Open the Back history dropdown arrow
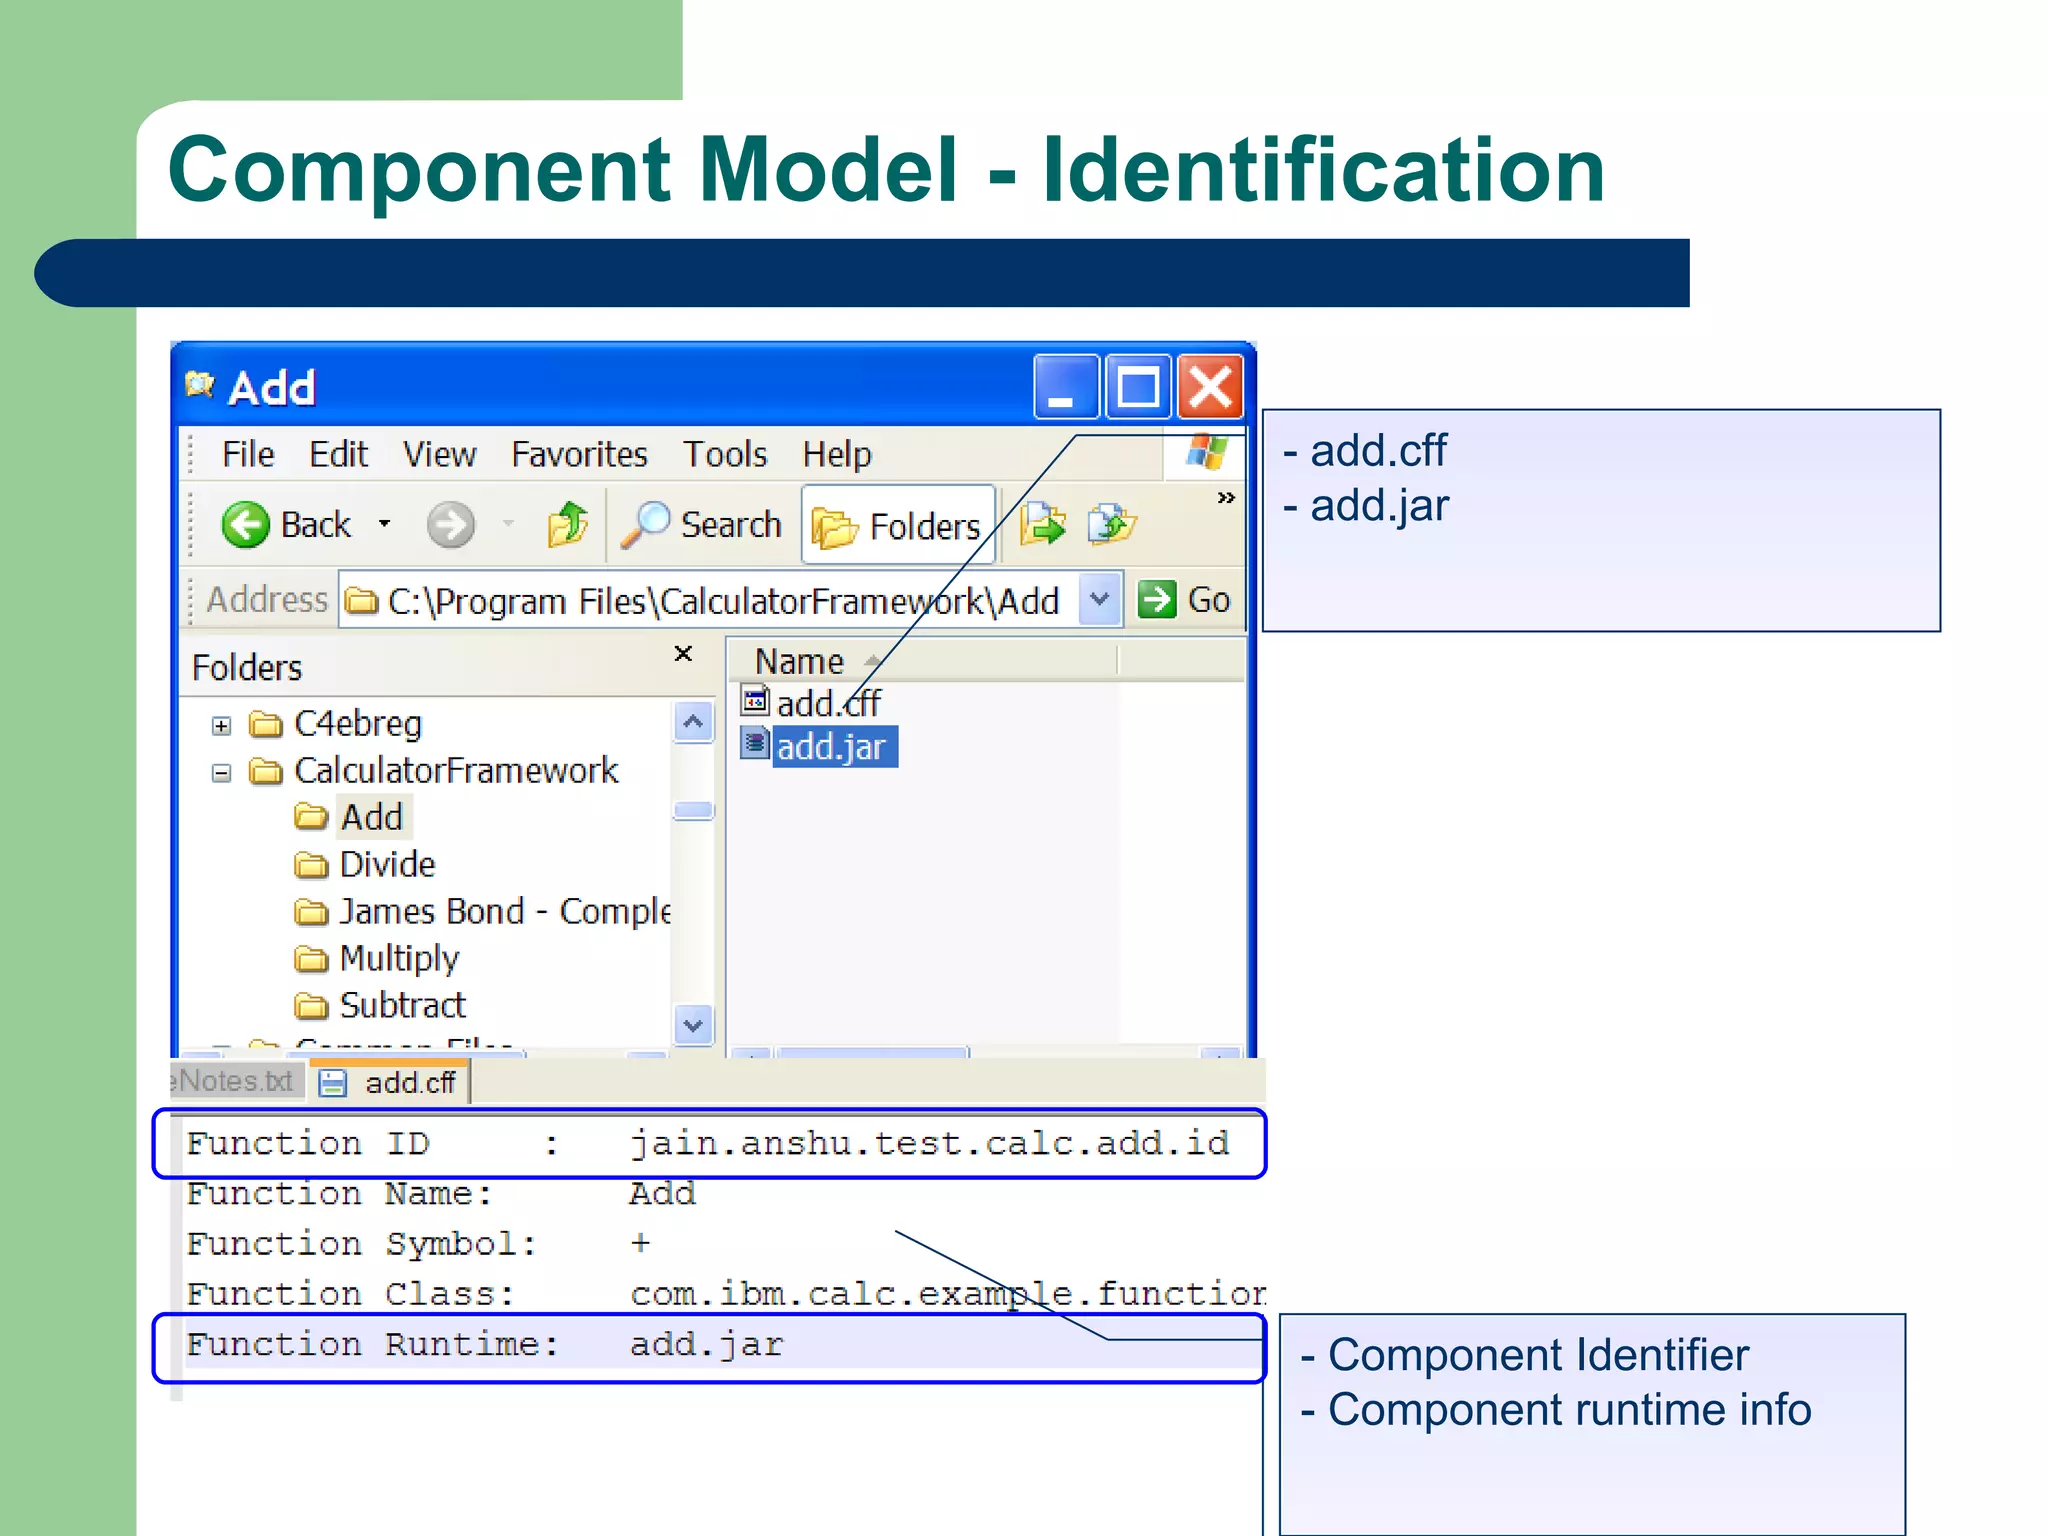Viewport: 2048px width, 1536px height. tap(385, 524)
